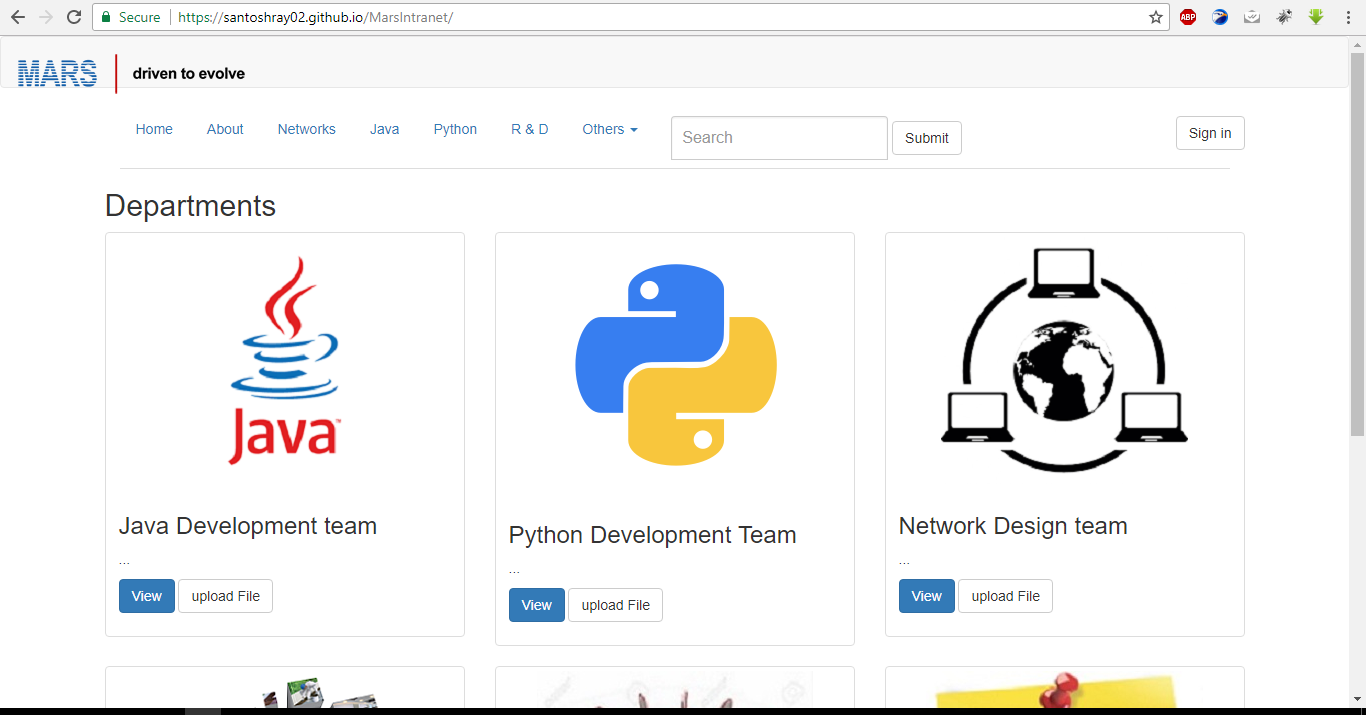Click the Python Development Team heading

pyautogui.click(x=653, y=535)
